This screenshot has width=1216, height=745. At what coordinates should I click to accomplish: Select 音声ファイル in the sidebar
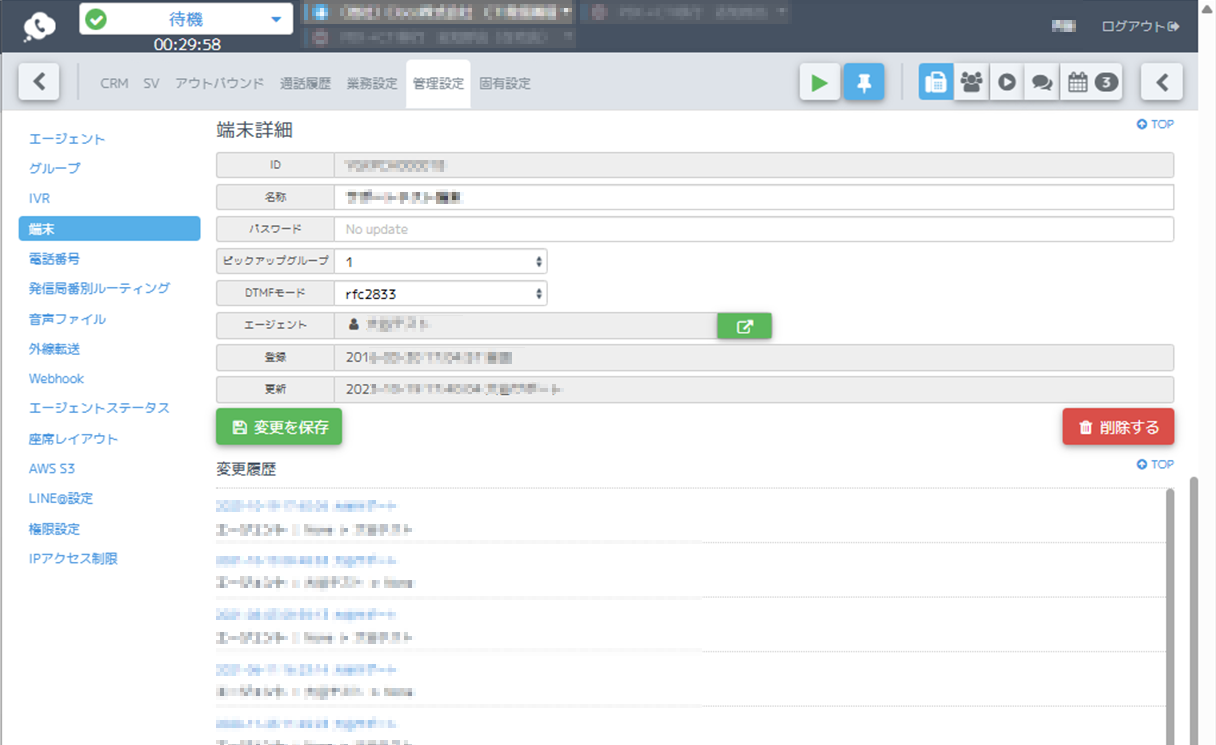coord(67,319)
